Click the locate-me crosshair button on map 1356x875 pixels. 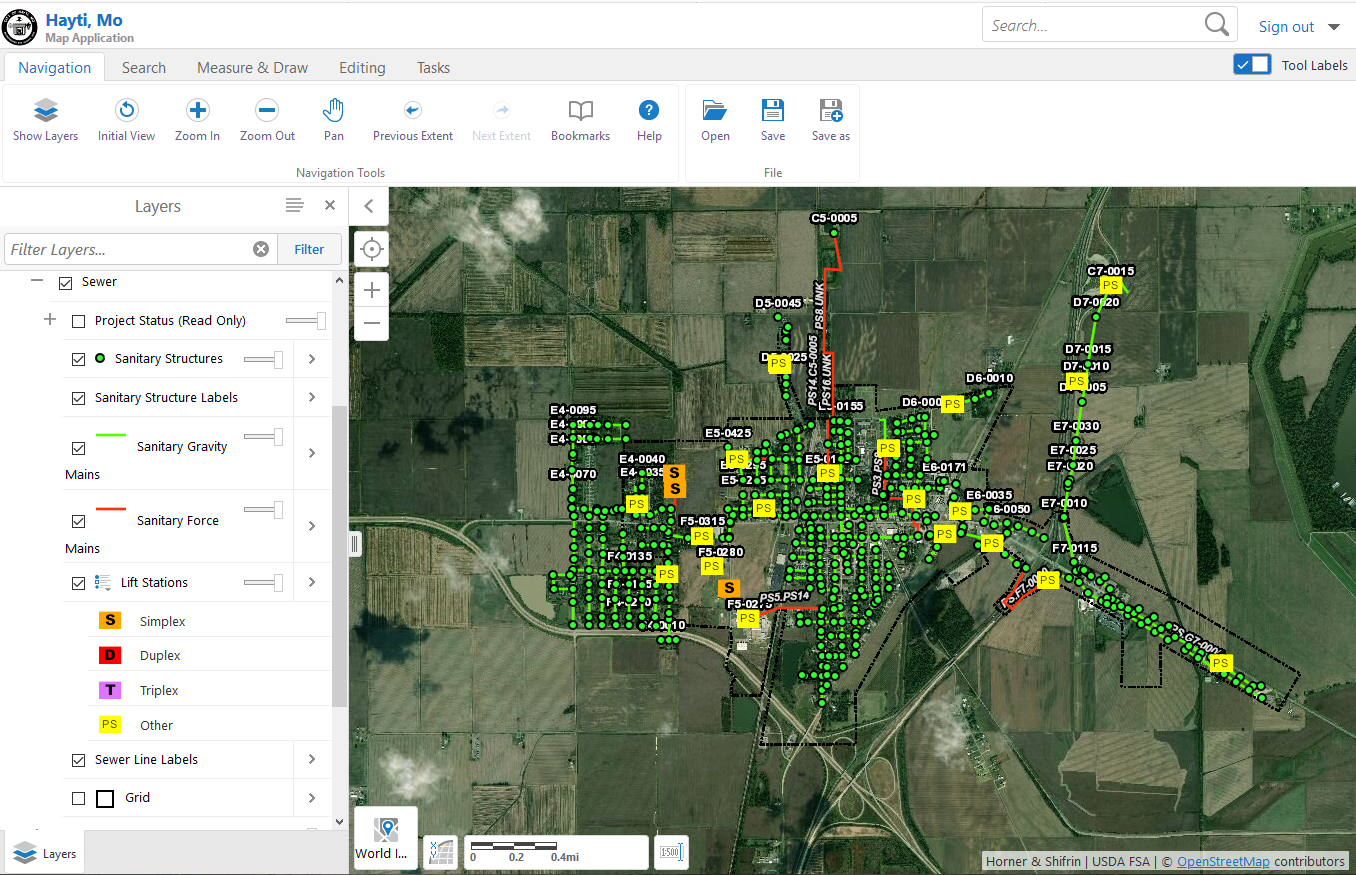[x=372, y=249]
